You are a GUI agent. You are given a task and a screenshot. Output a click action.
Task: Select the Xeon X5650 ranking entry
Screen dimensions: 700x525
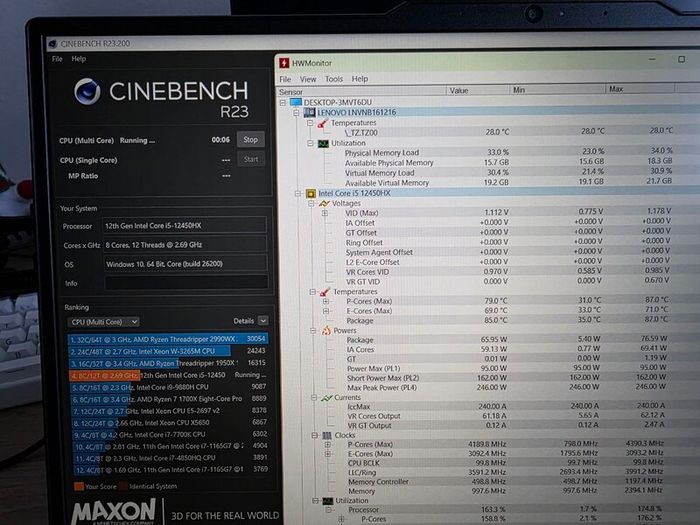coord(171,423)
